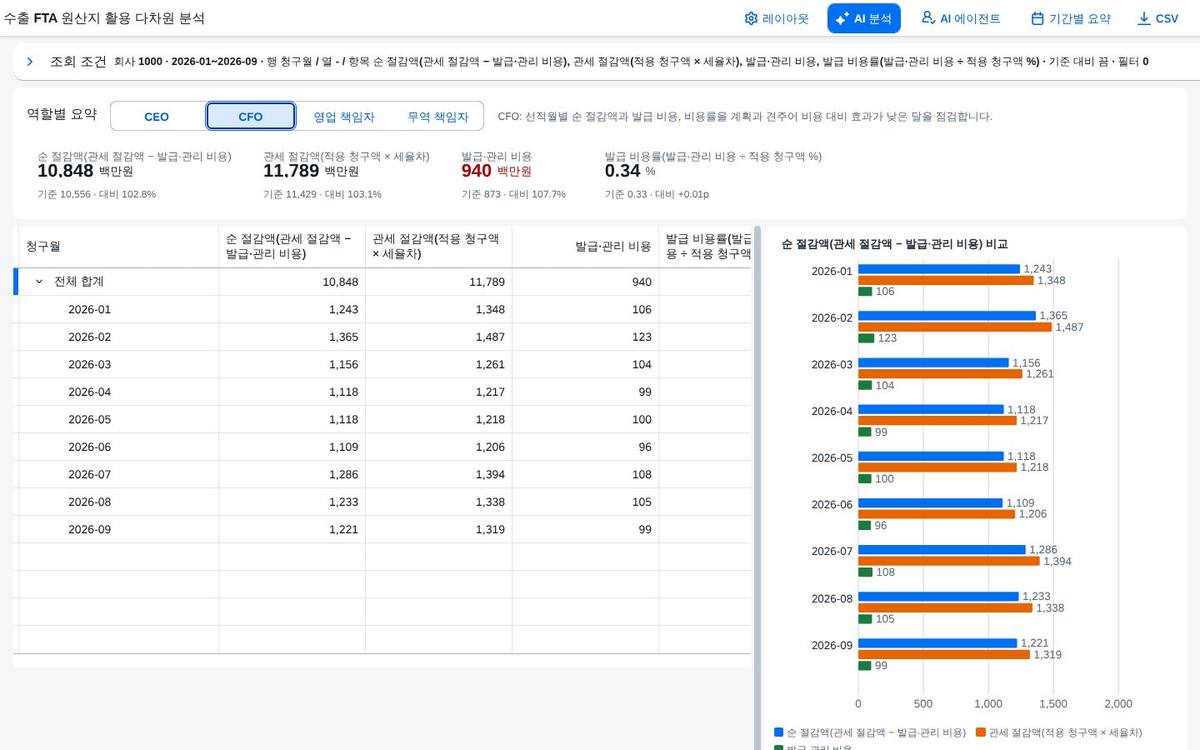Click the 관세 절감액 KPI value 11.789

pyautogui.click(x=291, y=171)
